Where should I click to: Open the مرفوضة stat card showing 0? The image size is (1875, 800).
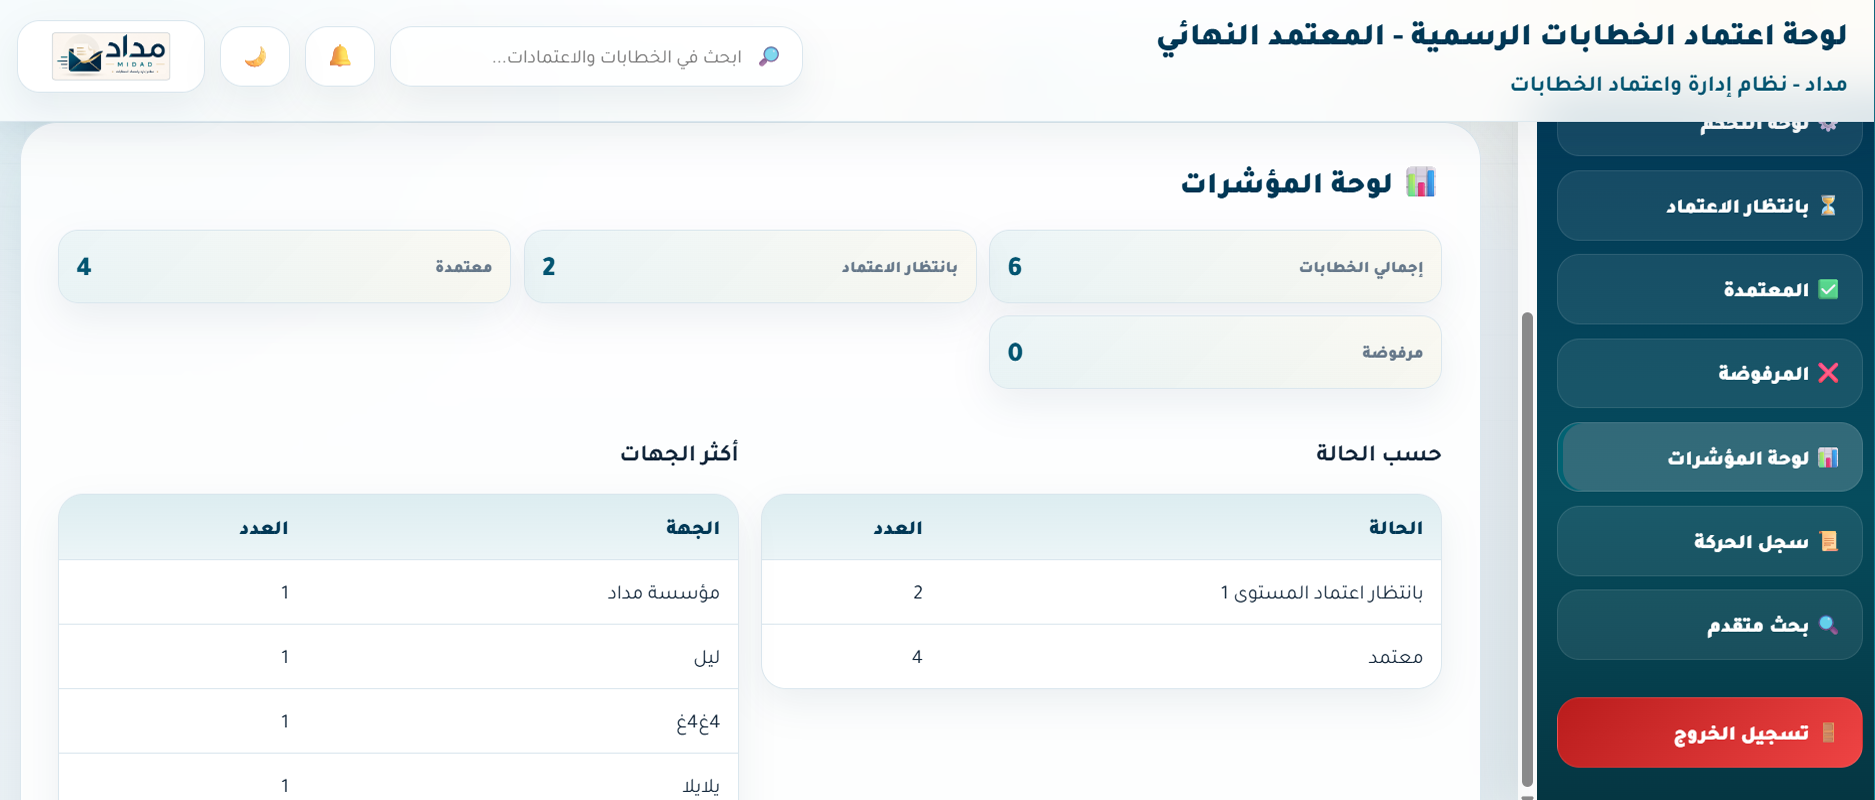pyautogui.click(x=1215, y=352)
